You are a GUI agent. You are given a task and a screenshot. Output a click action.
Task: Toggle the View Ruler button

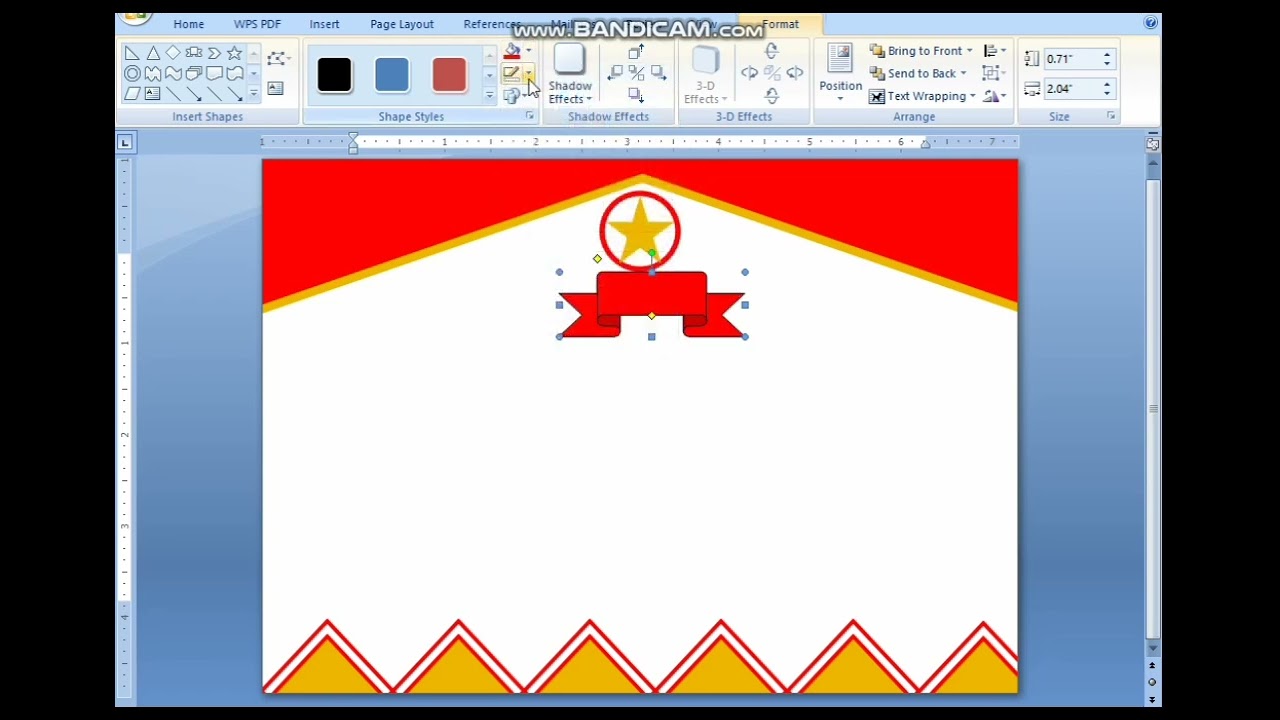(1152, 144)
